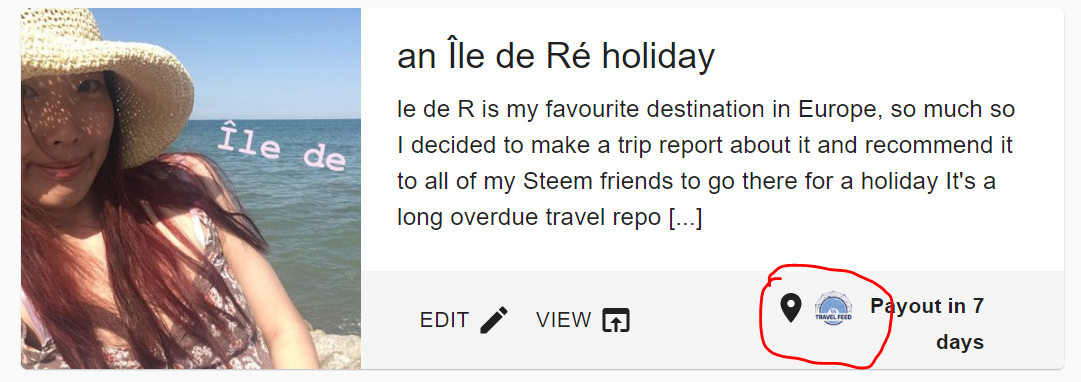Click the black location pin icon
1081x382 pixels.
(x=790, y=308)
